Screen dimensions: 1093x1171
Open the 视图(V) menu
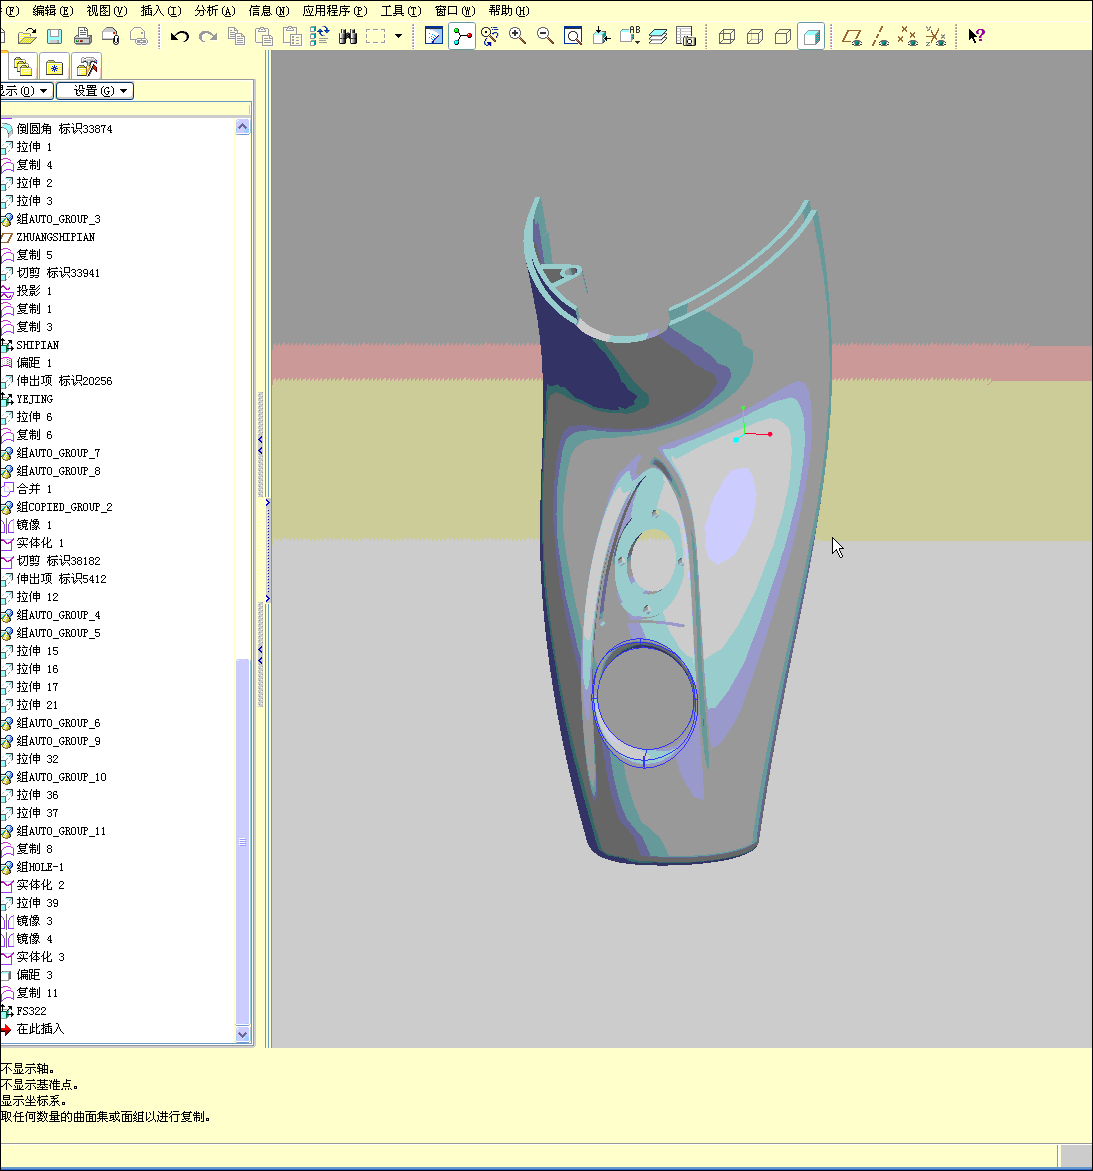[107, 10]
